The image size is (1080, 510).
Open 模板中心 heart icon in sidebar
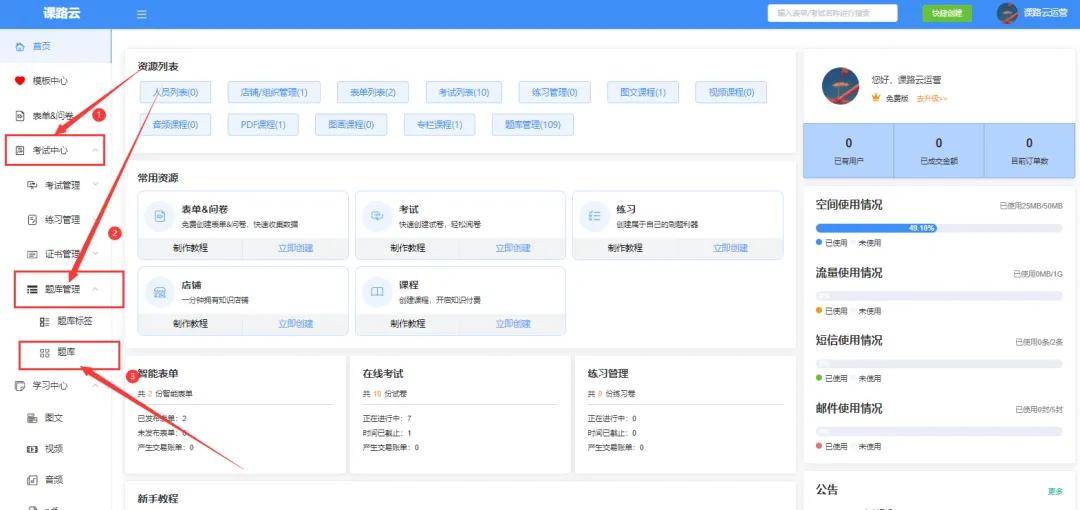coord(20,81)
